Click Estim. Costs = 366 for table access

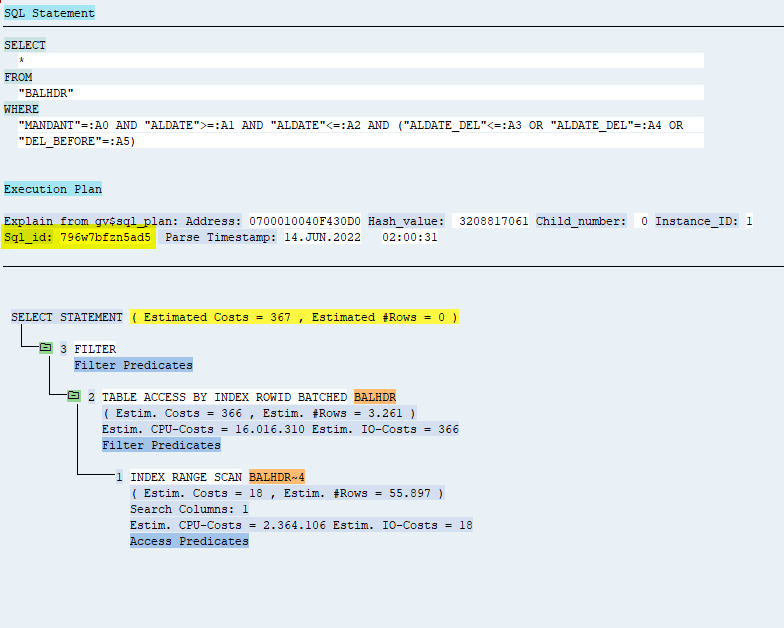pos(260,413)
